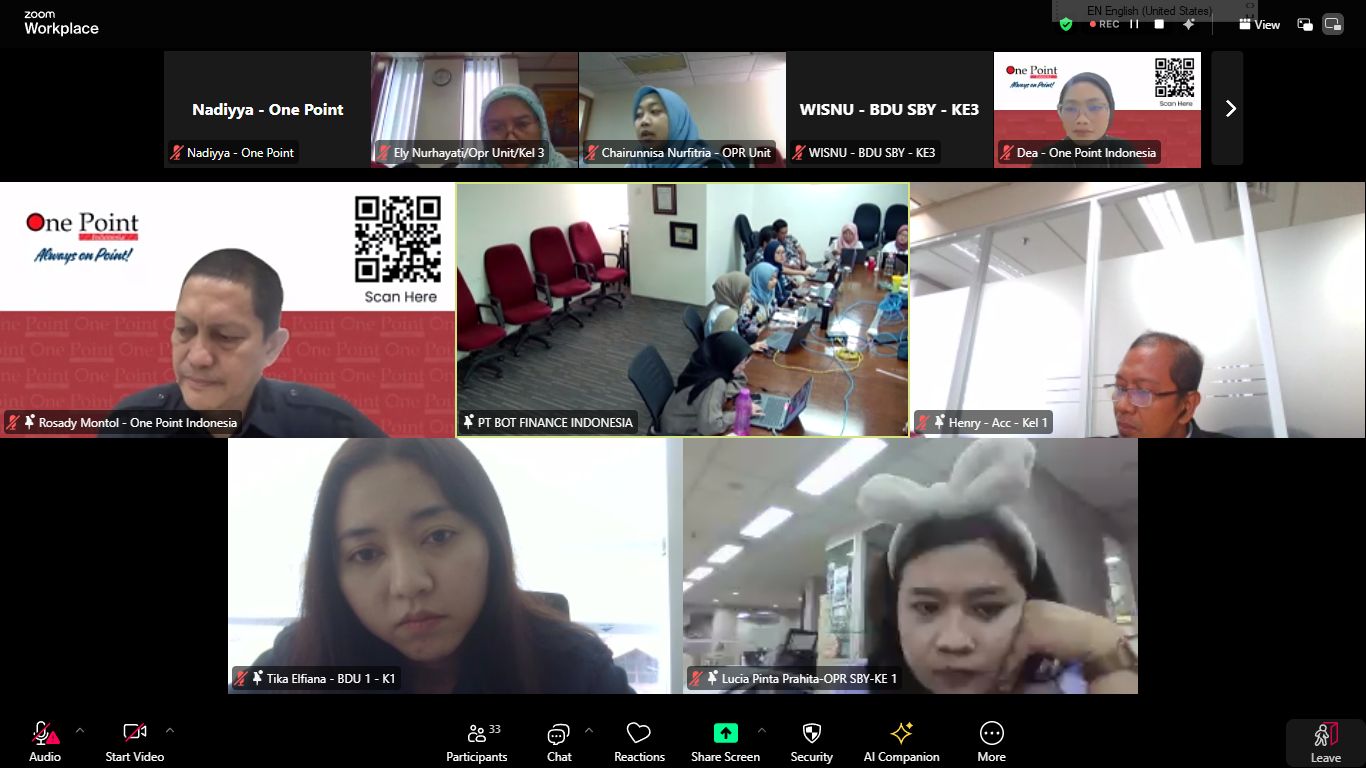Show next participants with right arrow
Image resolution: width=1366 pixels, height=768 pixels.
tap(1230, 108)
